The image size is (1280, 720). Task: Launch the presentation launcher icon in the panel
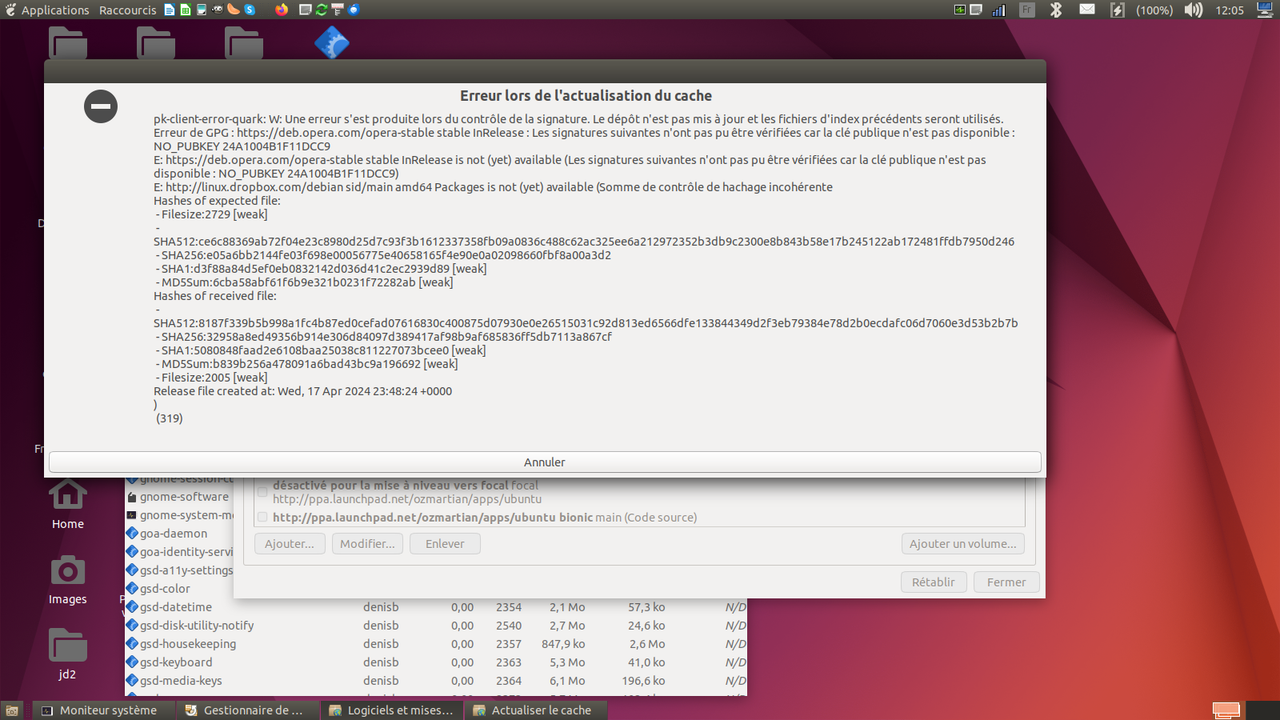202,10
